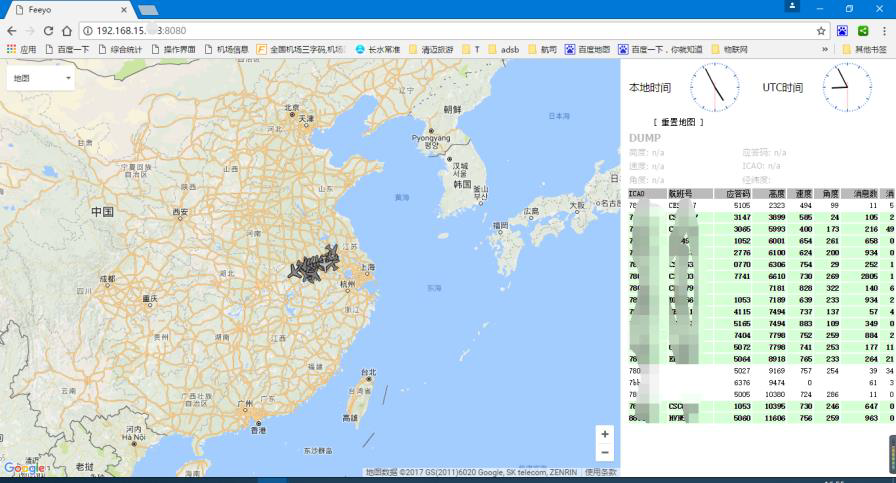Expand the adsb bookmark folder
The height and width of the screenshot is (483, 896).
[503, 50]
